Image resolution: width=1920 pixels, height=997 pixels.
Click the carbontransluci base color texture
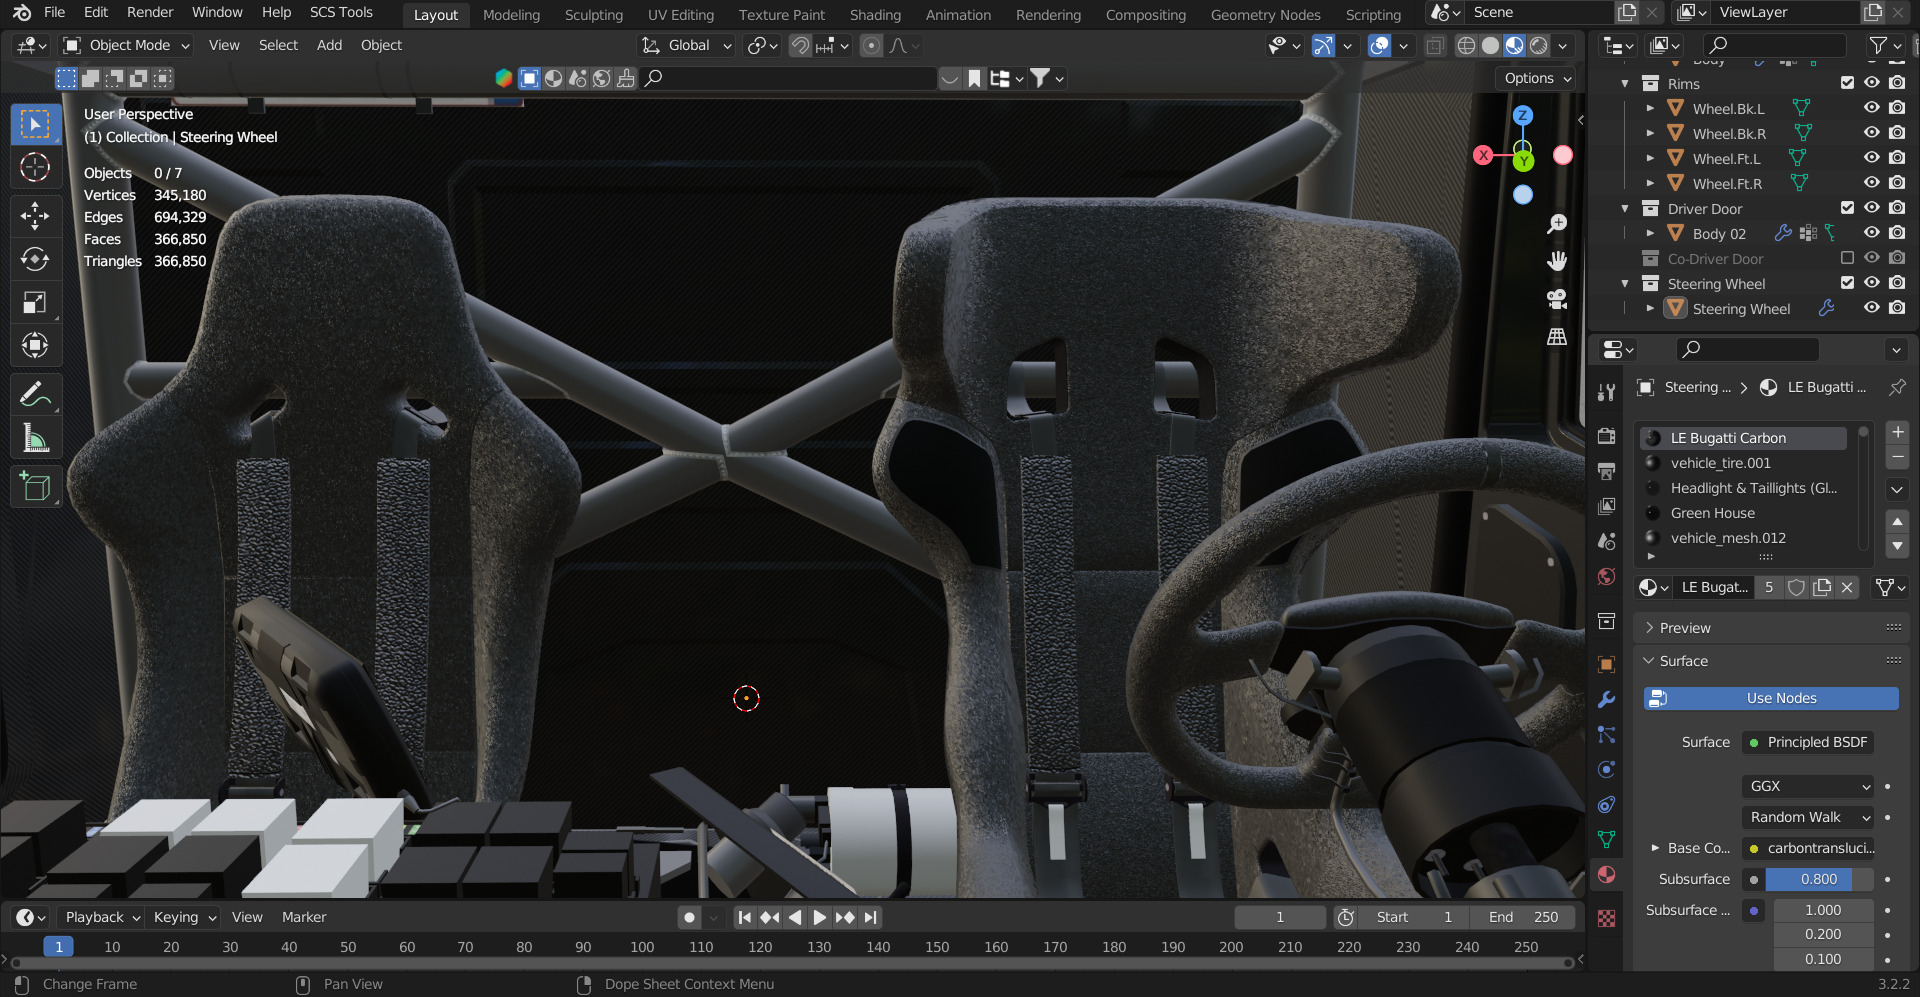coord(1808,848)
